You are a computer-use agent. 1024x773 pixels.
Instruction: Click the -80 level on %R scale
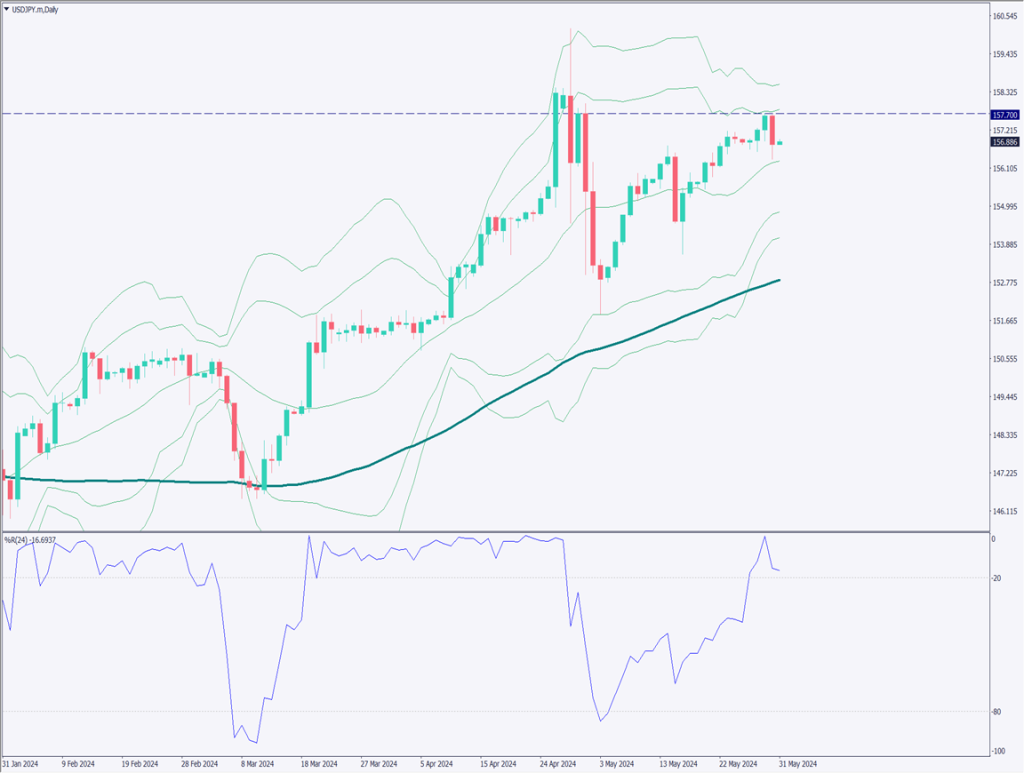[x=996, y=712]
